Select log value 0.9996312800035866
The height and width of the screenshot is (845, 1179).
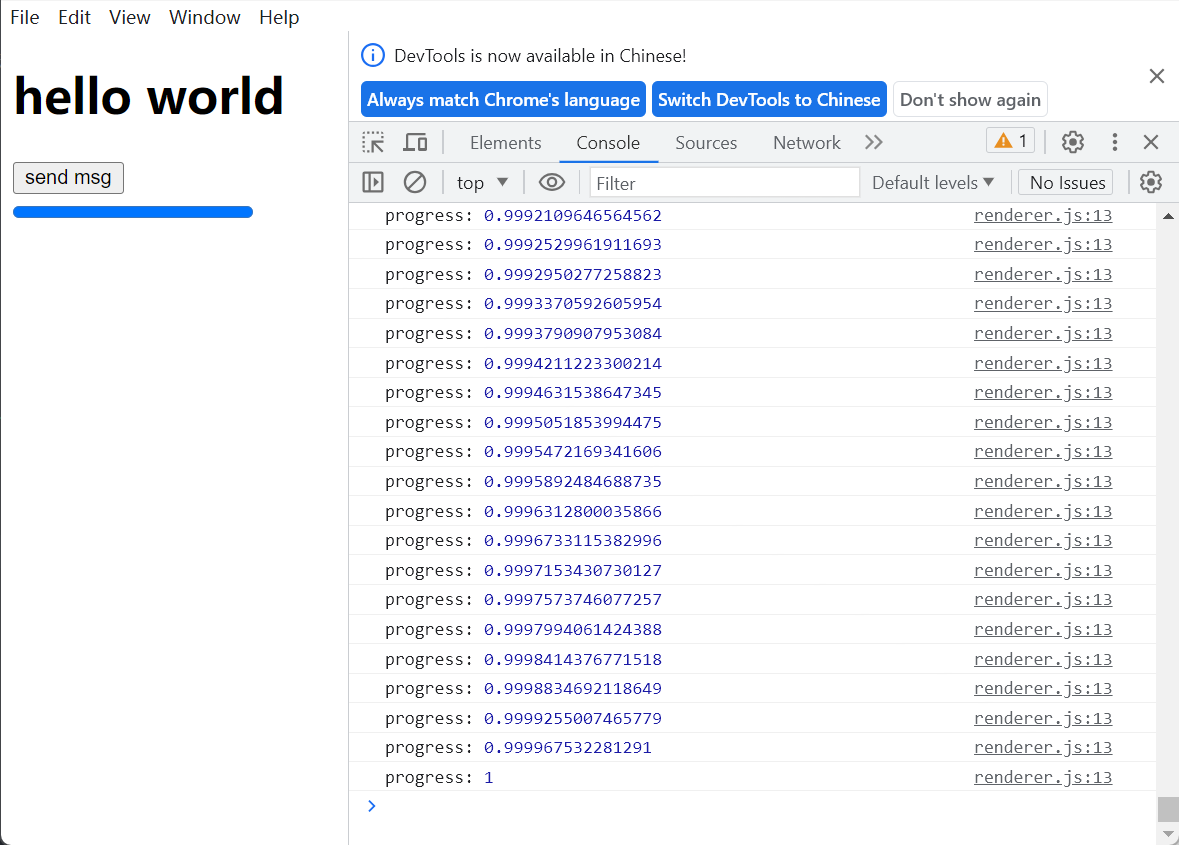pyautogui.click(x=573, y=512)
